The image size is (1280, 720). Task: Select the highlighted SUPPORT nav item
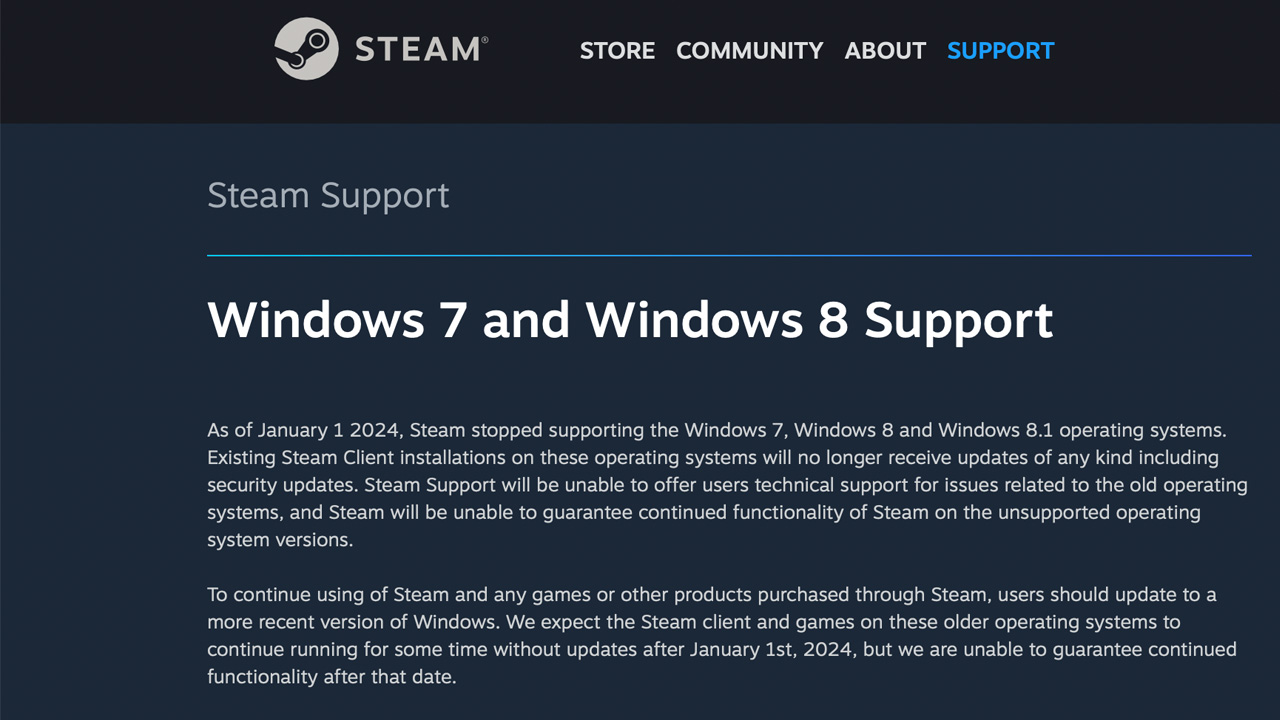pos(1000,51)
